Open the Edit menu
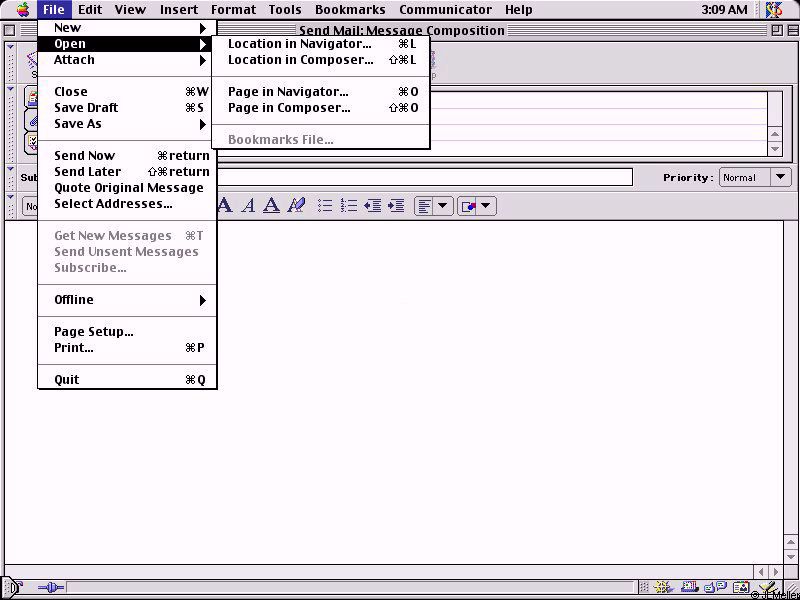The width and height of the screenshot is (800, 600). click(x=90, y=10)
